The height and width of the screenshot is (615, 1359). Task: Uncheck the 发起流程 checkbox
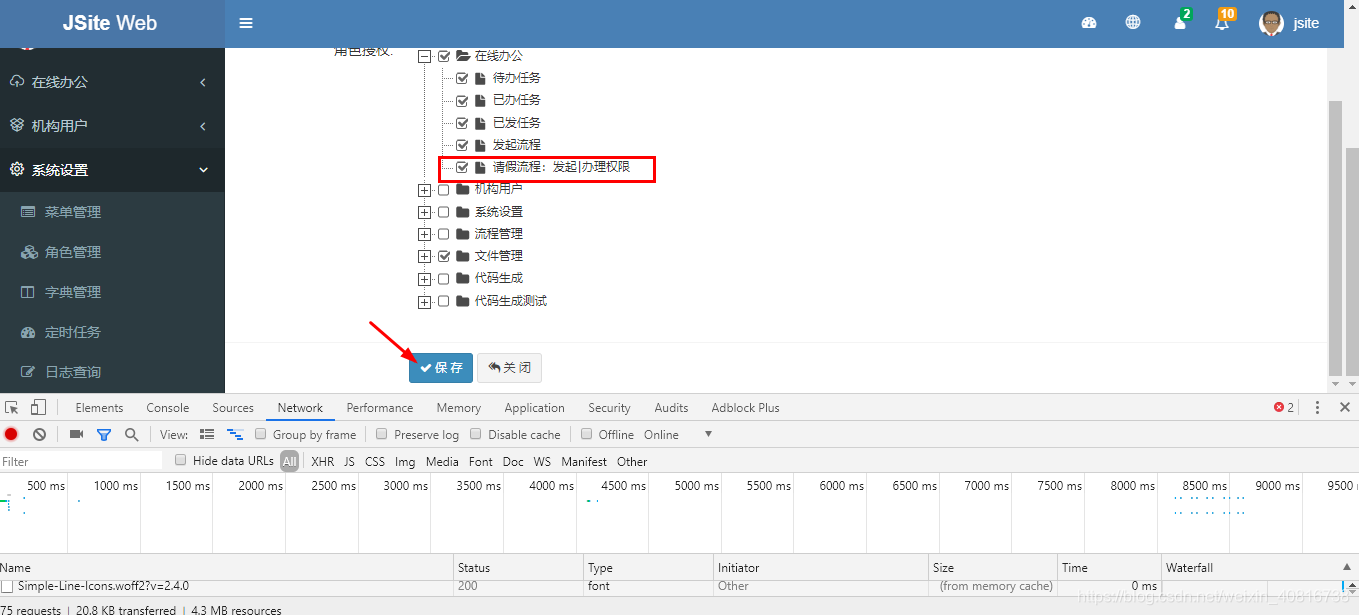462,145
